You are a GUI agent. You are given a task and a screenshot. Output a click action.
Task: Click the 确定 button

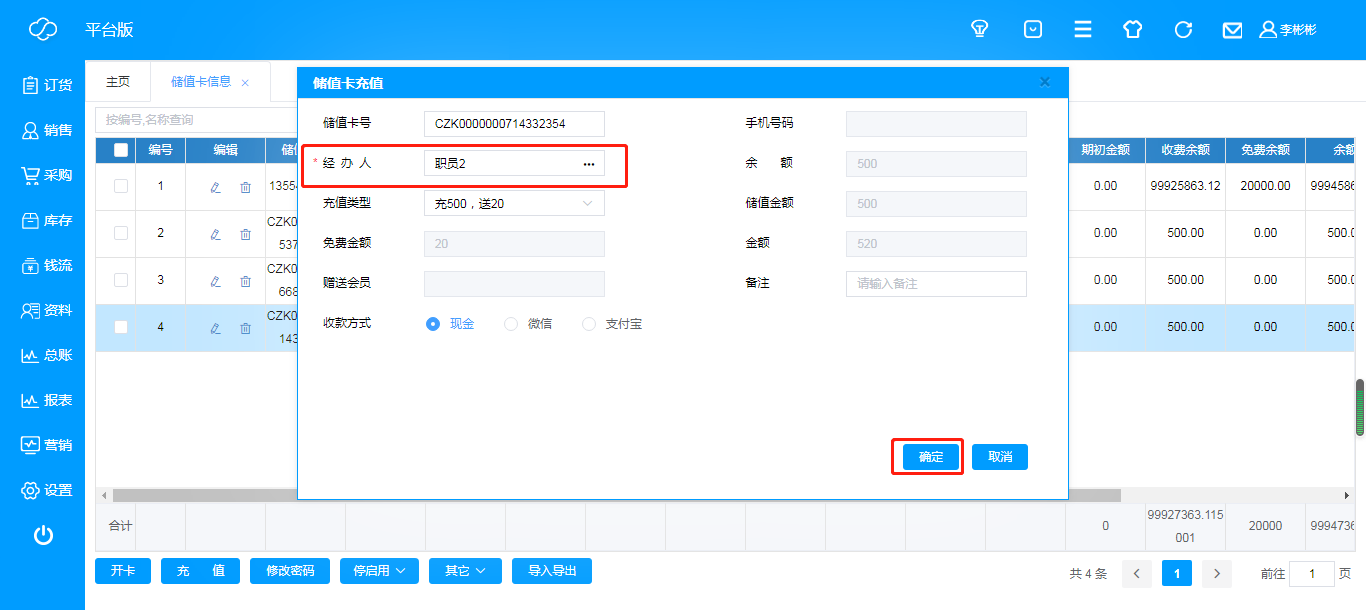pos(931,457)
